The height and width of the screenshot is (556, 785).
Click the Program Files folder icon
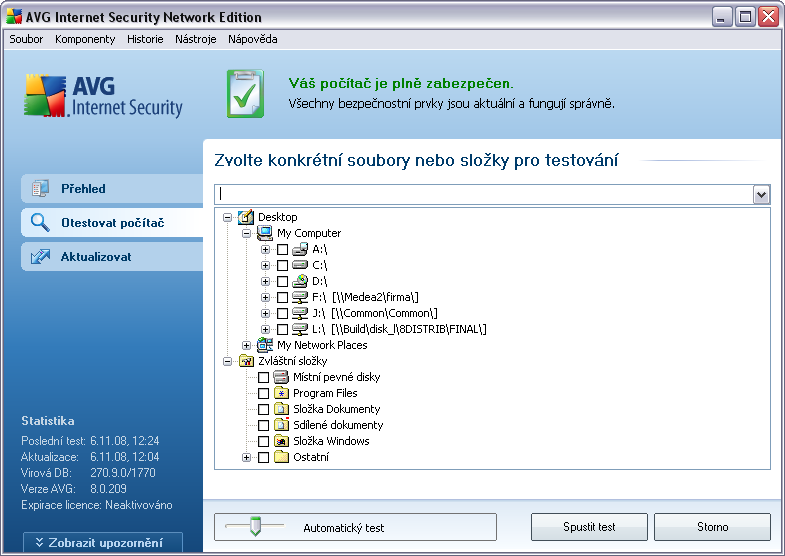click(x=281, y=393)
